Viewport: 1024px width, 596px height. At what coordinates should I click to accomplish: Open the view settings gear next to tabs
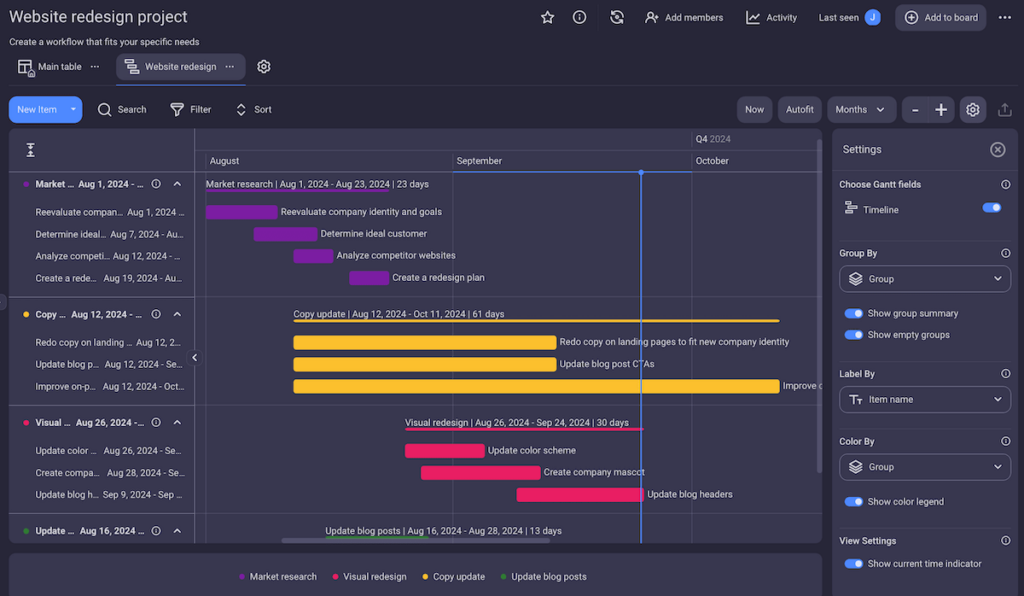(264, 67)
